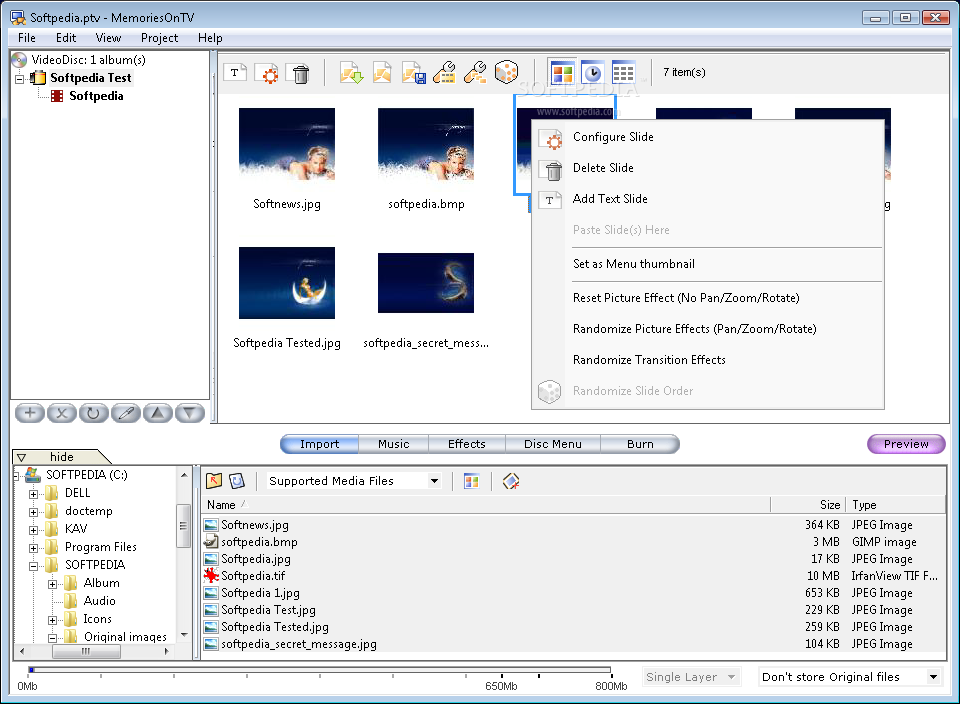Select softpedia_secret_message.jpg in file list

(573, 644)
